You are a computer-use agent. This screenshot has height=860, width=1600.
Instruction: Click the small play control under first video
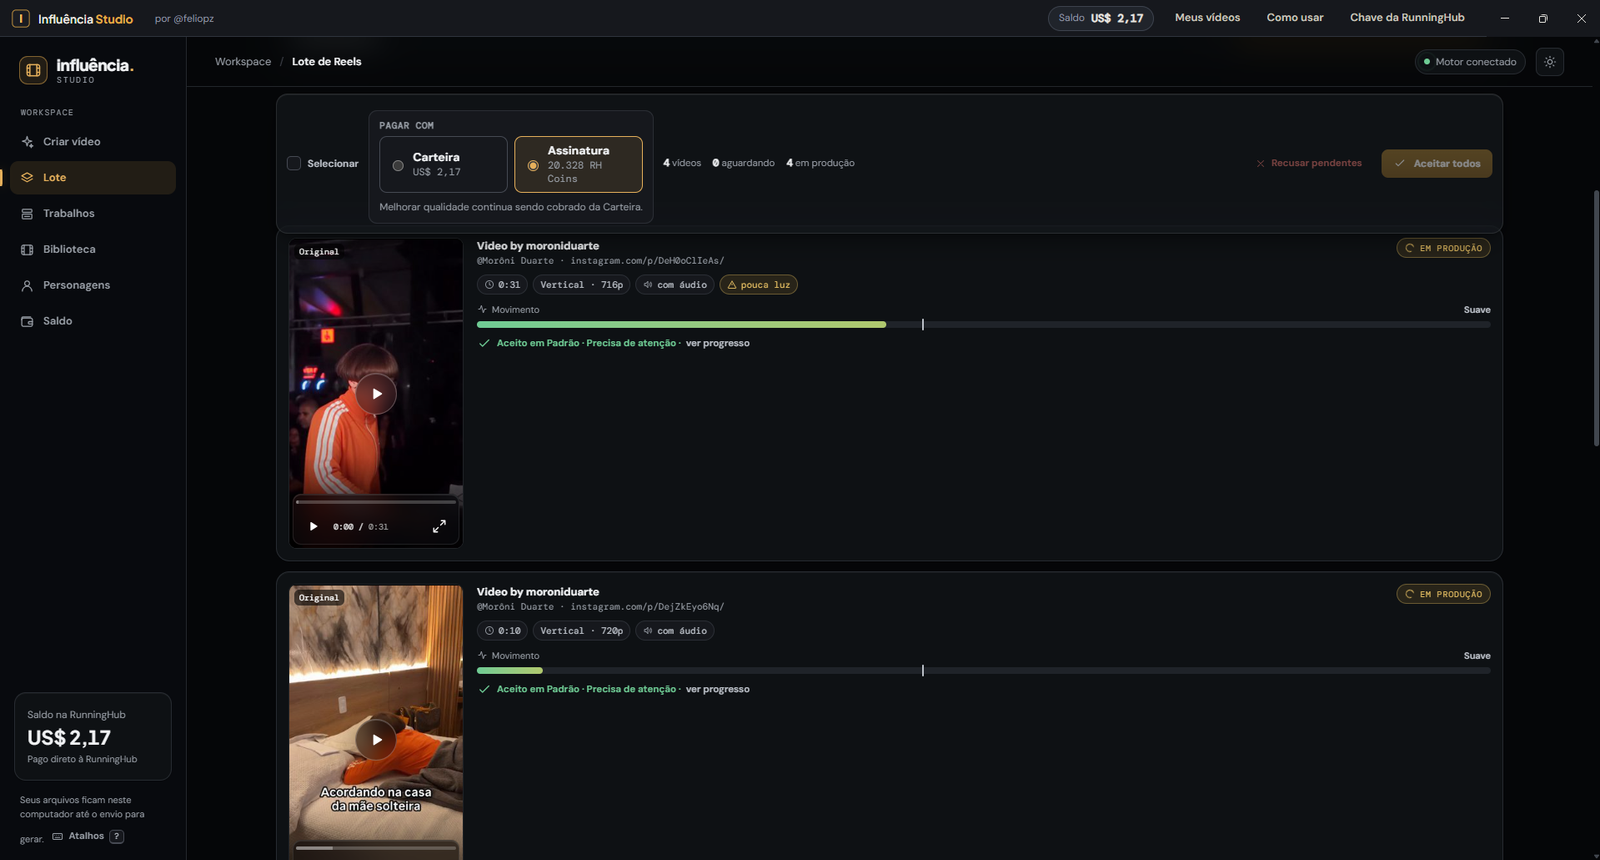pos(313,527)
